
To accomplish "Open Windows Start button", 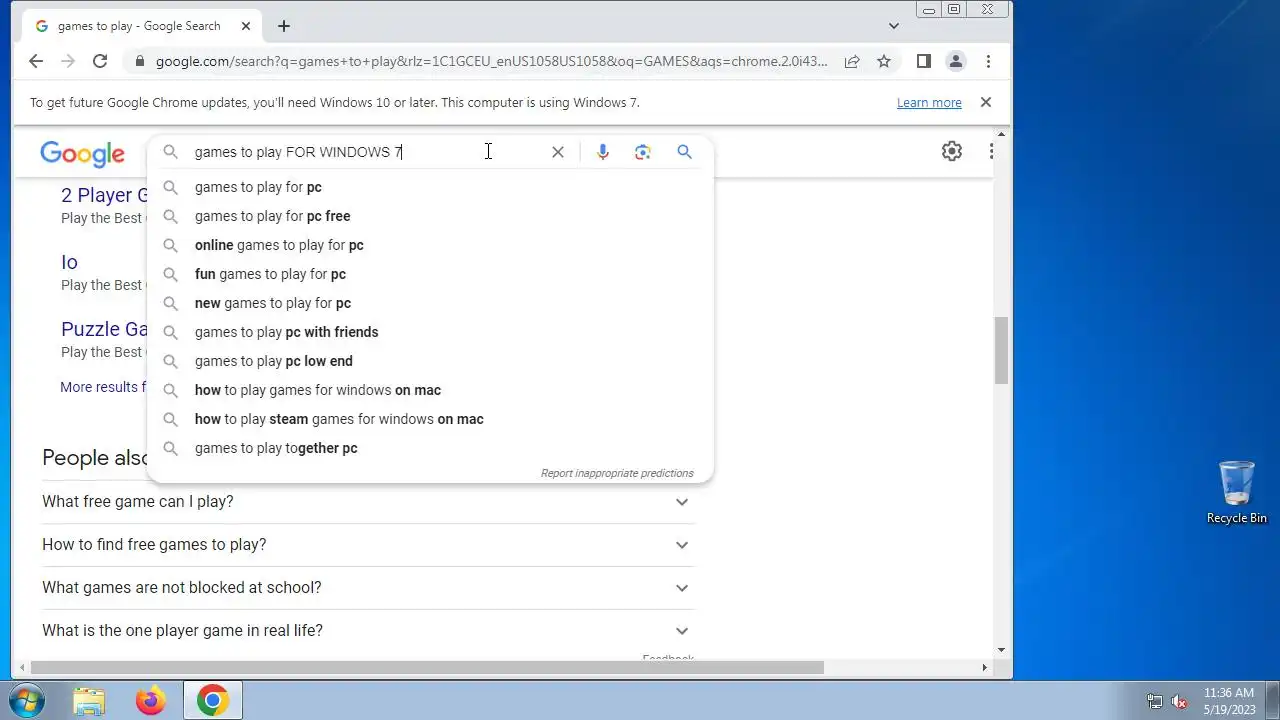I will [x=26, y=700].
